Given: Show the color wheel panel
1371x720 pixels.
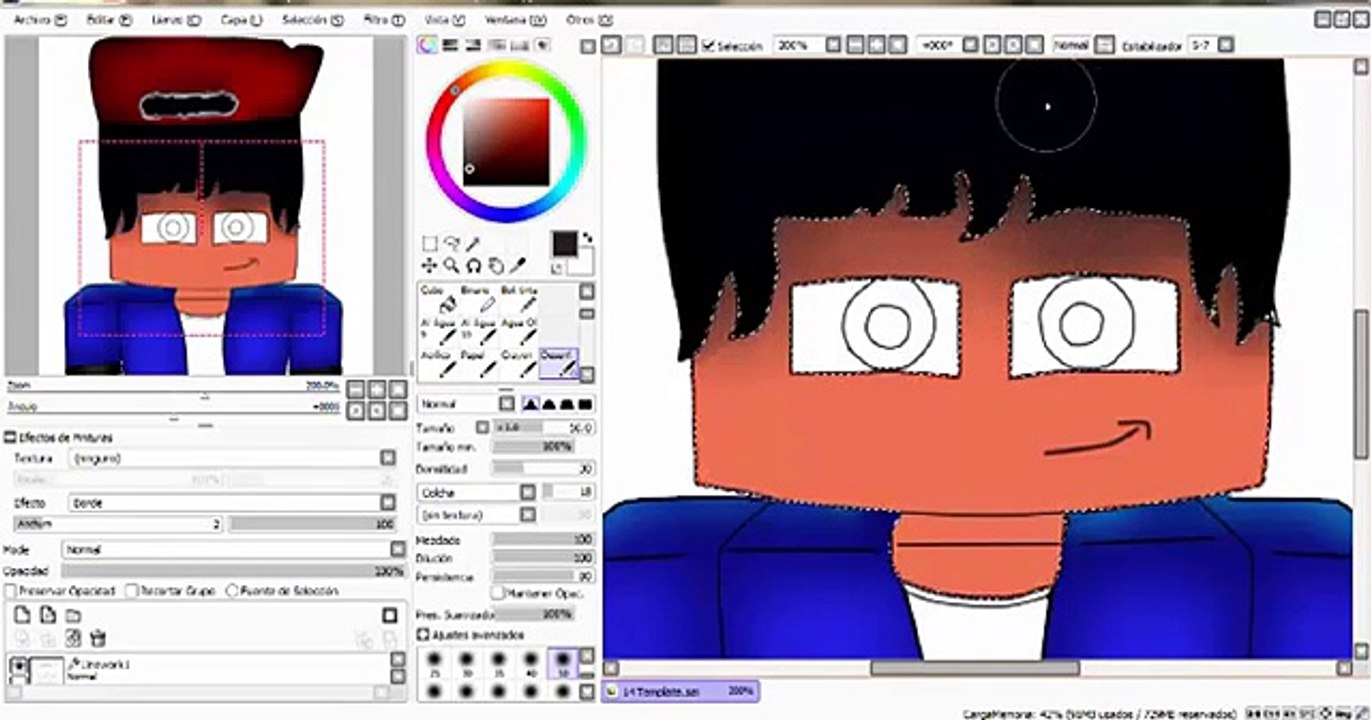Looking at the screenshot, I should tap(428, 45).
